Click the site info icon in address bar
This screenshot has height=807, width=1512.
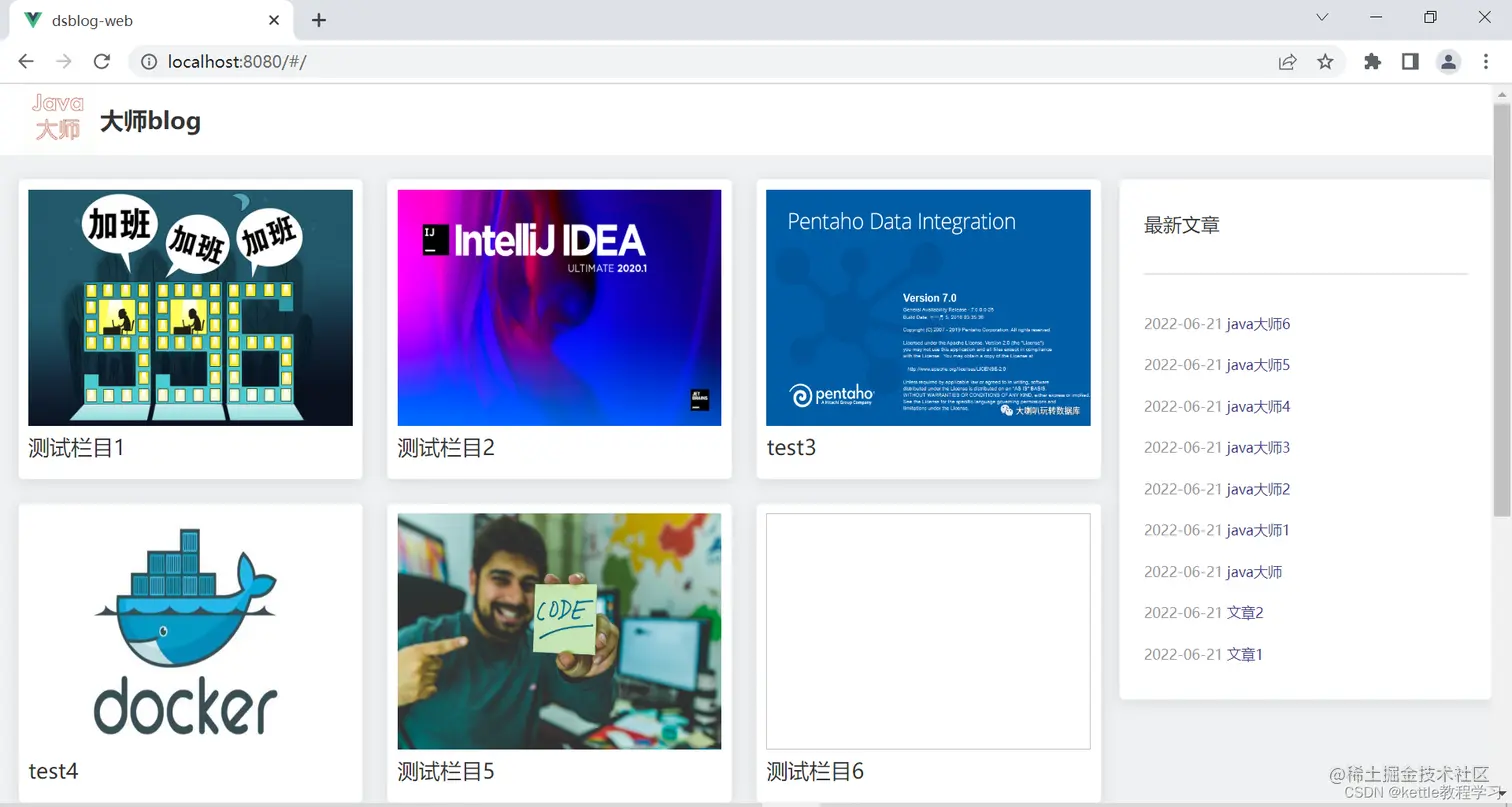pyautogui.click(x=149, y=62)
